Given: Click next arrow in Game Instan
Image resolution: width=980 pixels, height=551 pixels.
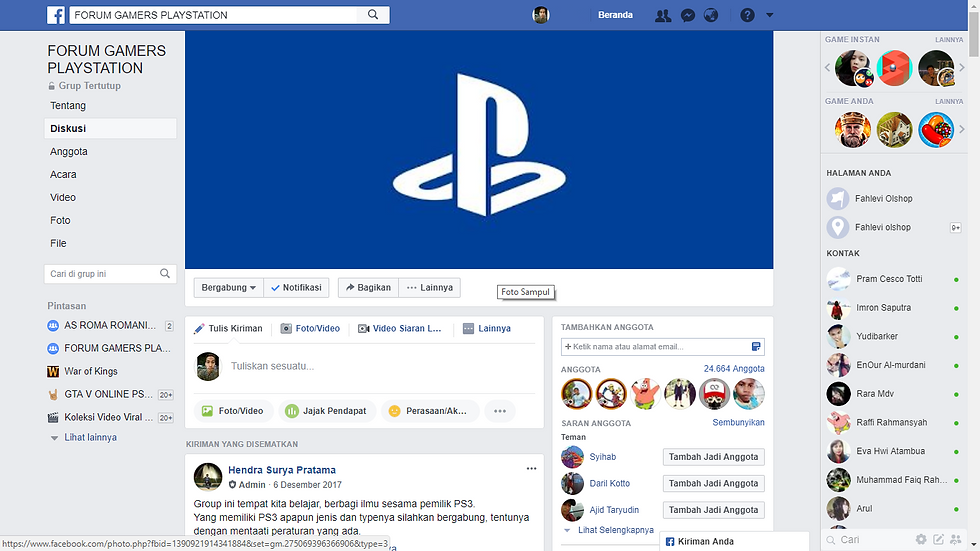Looking at the screenshot, I should [962, 67].
